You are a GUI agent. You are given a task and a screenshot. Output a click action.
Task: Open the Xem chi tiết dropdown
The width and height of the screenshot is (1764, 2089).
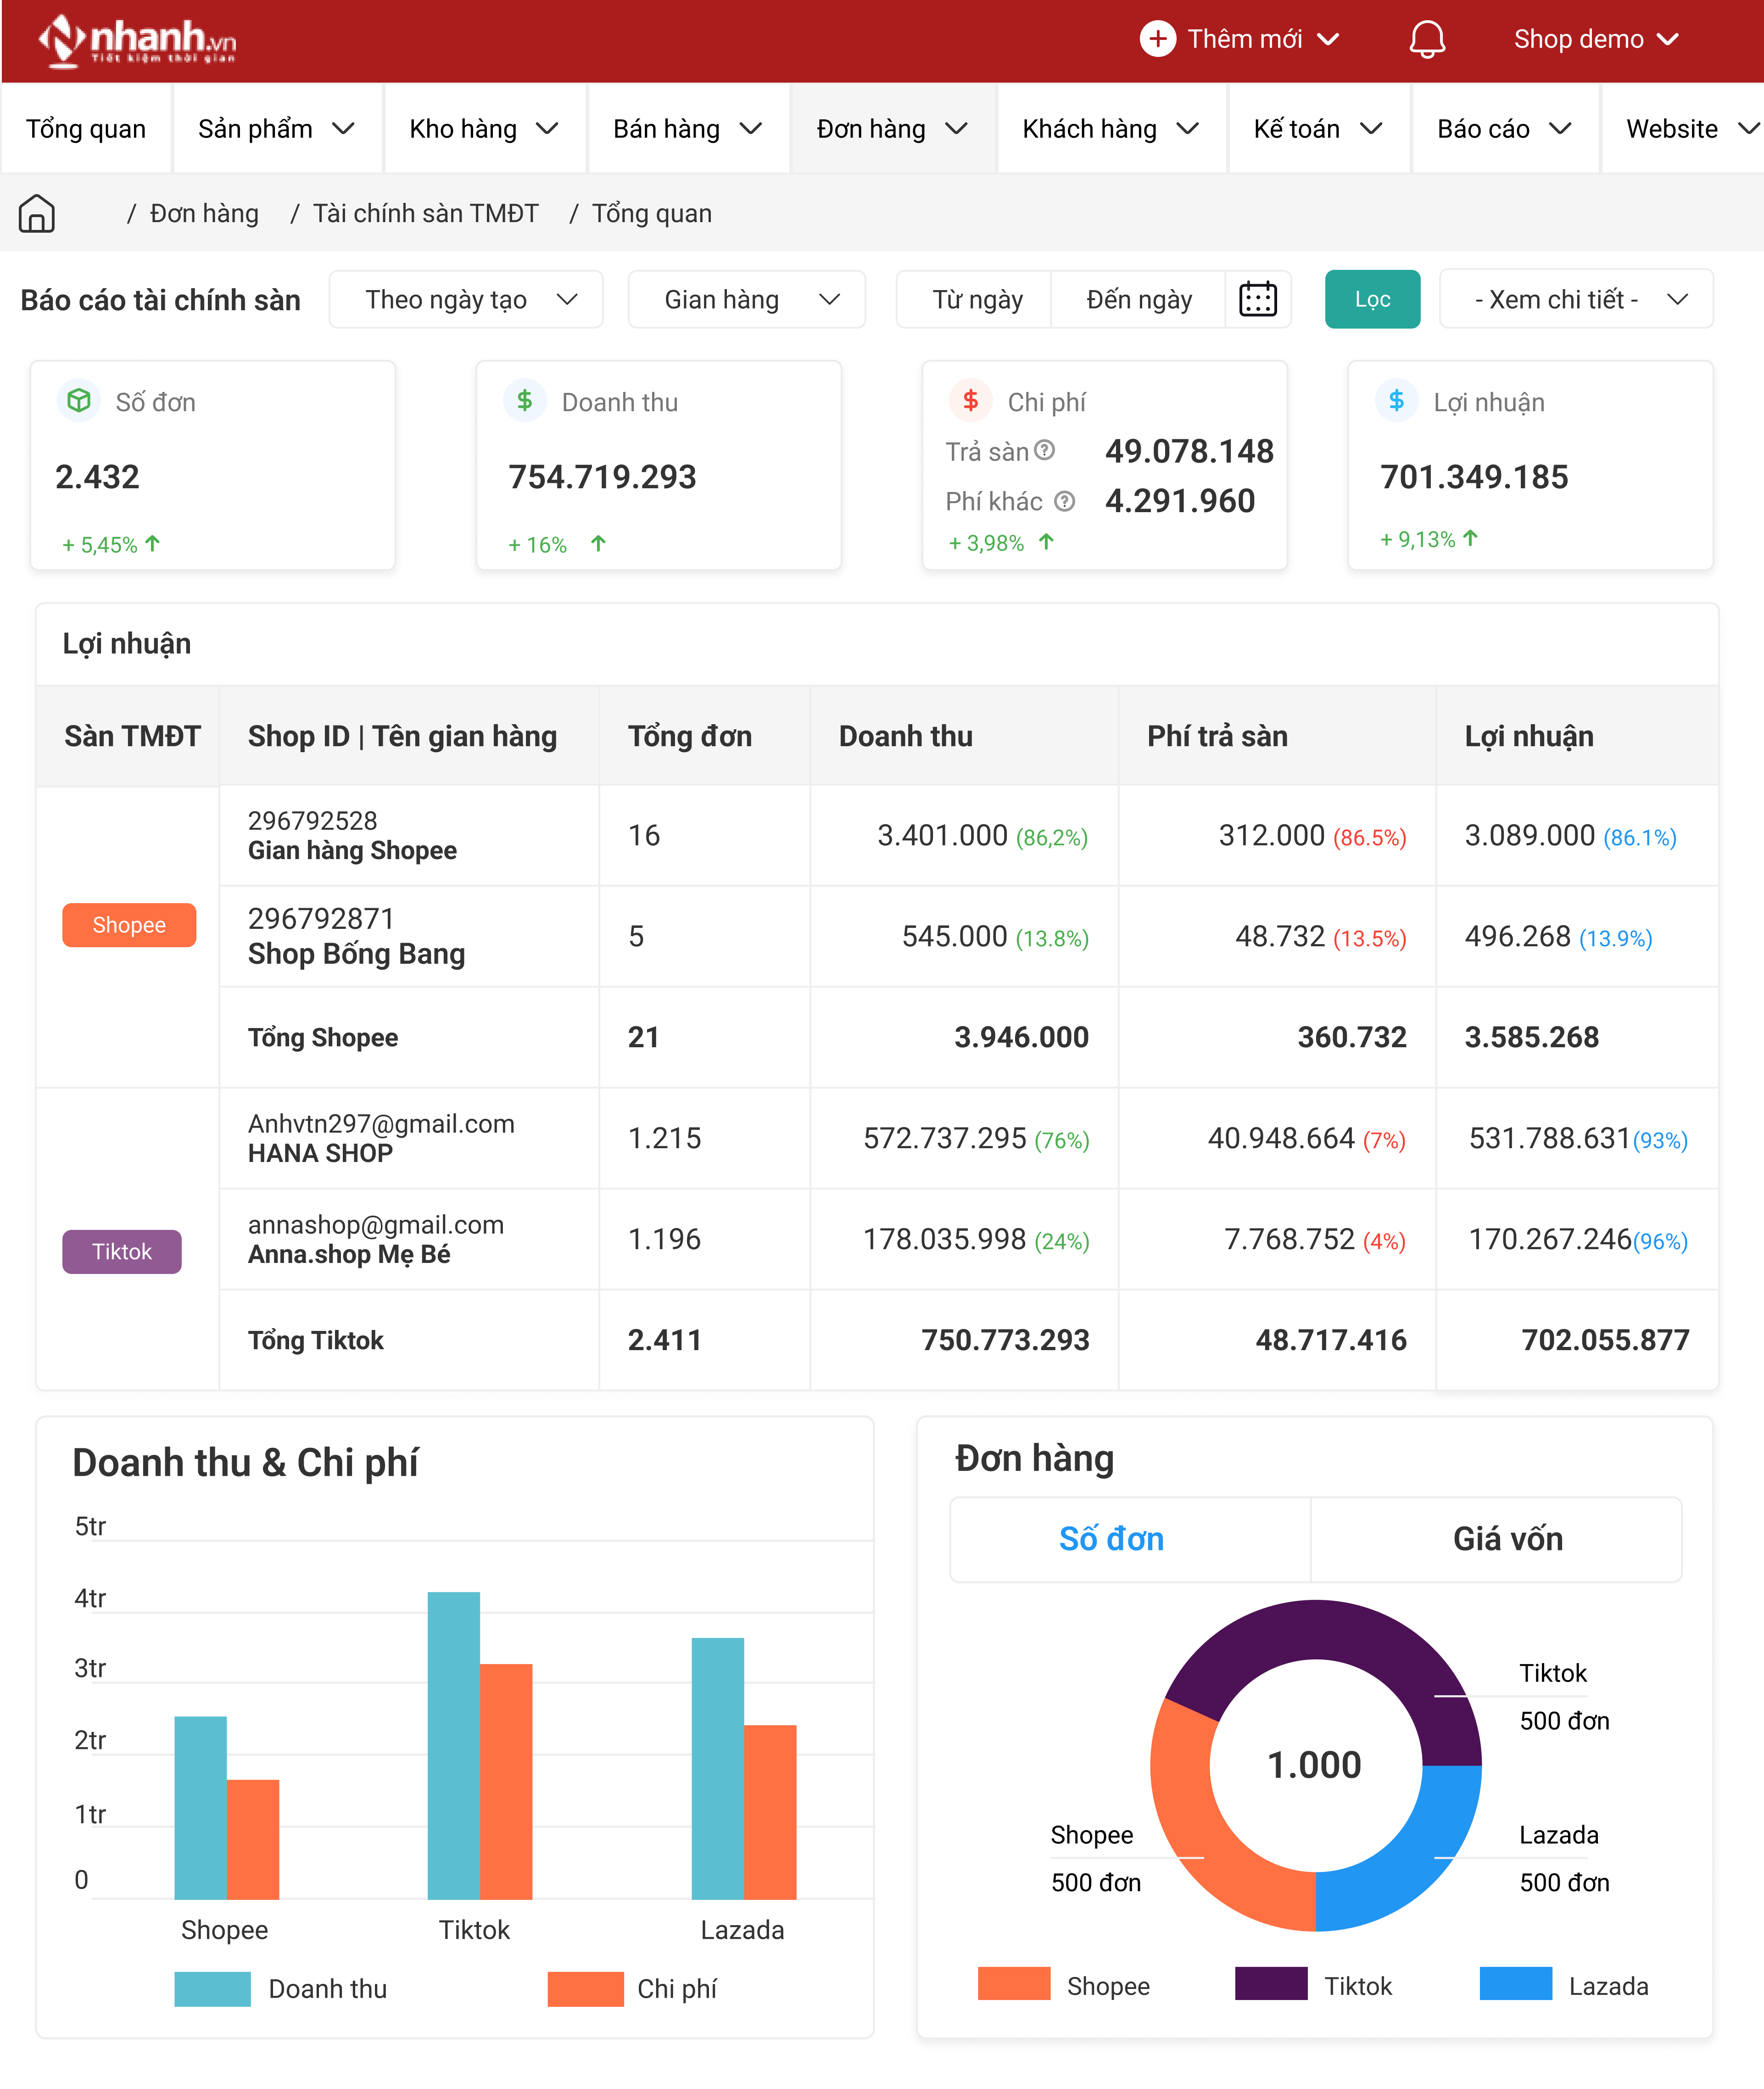click(1575, 299)
